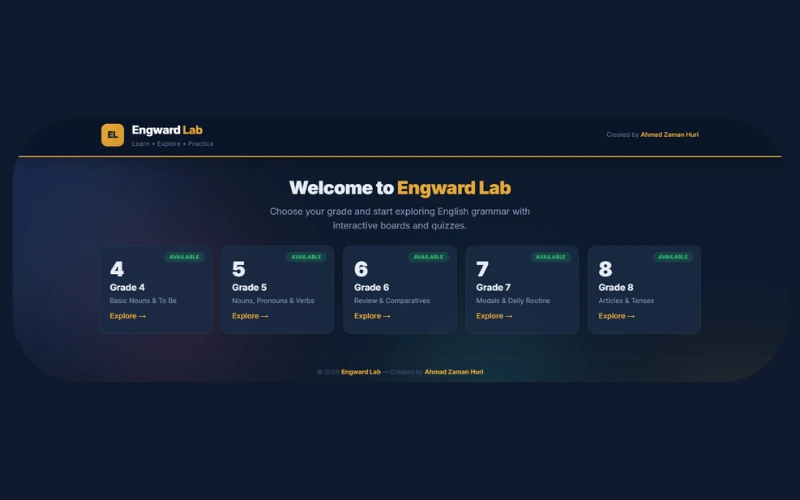Open the Grade 4 card

point(156,290)
